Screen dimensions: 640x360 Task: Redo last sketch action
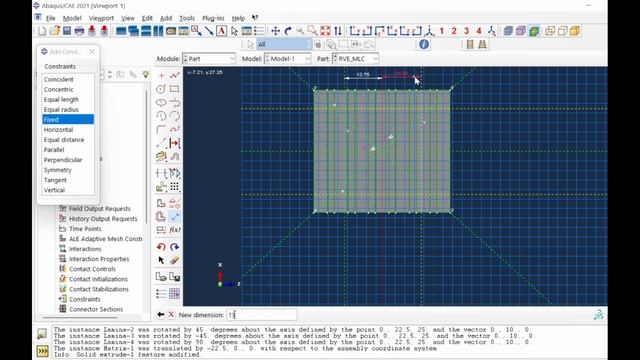coord(175,247)
